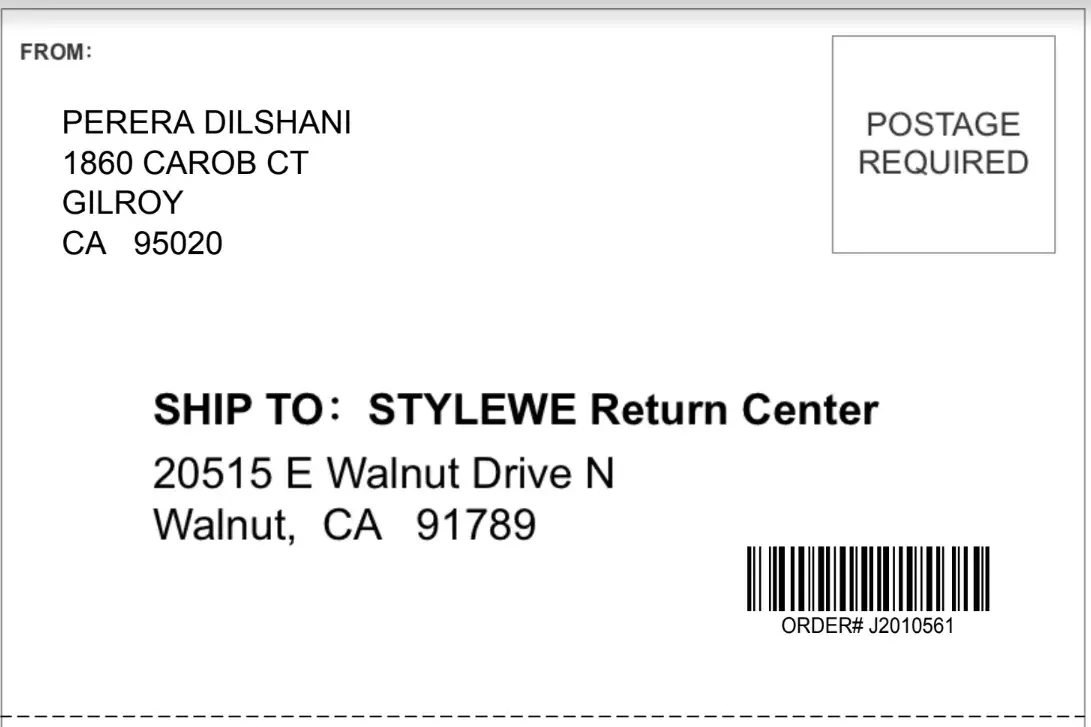Viewport: 1091px width, 727px height.
Task: Click the barcode image
Action: click(x=868, y=578)
